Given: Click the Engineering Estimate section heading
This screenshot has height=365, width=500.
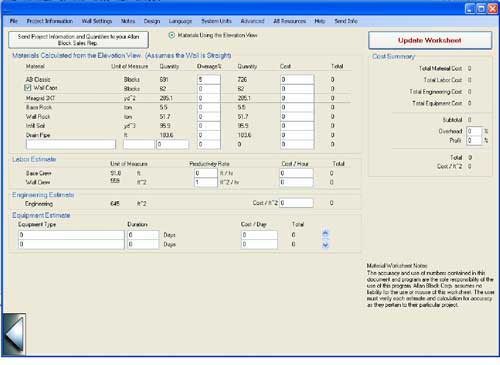Looking at the screenshot, I should click(x=43, y=195).
